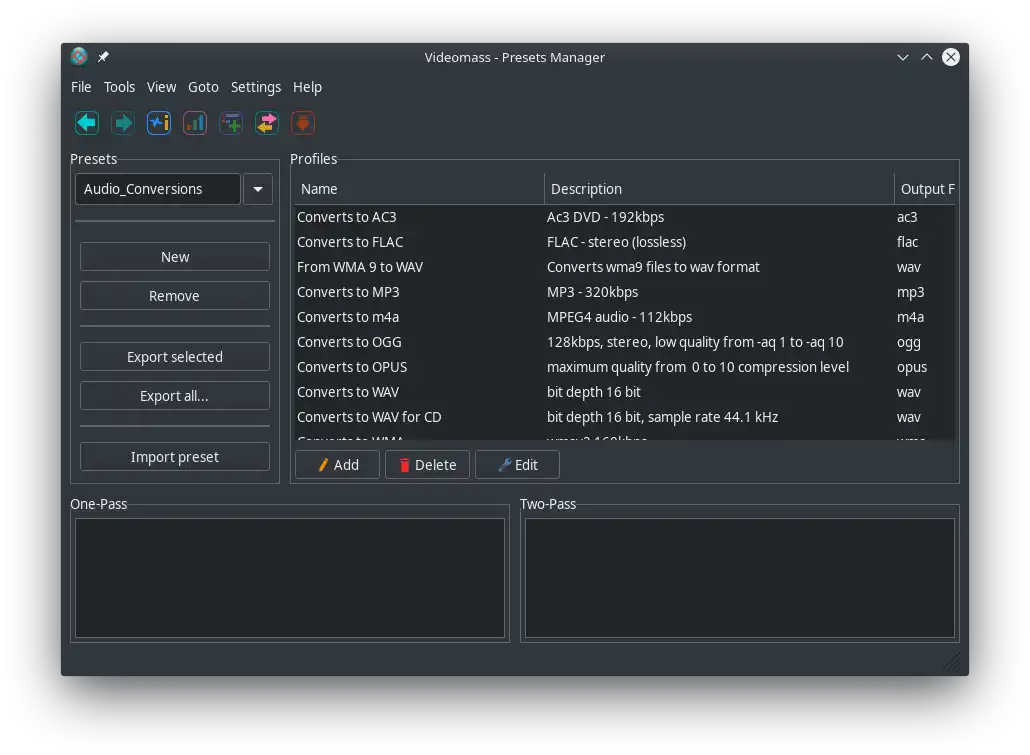Click the Output F column header
Screen dimensions: 1030x755
tap(925, 189)
